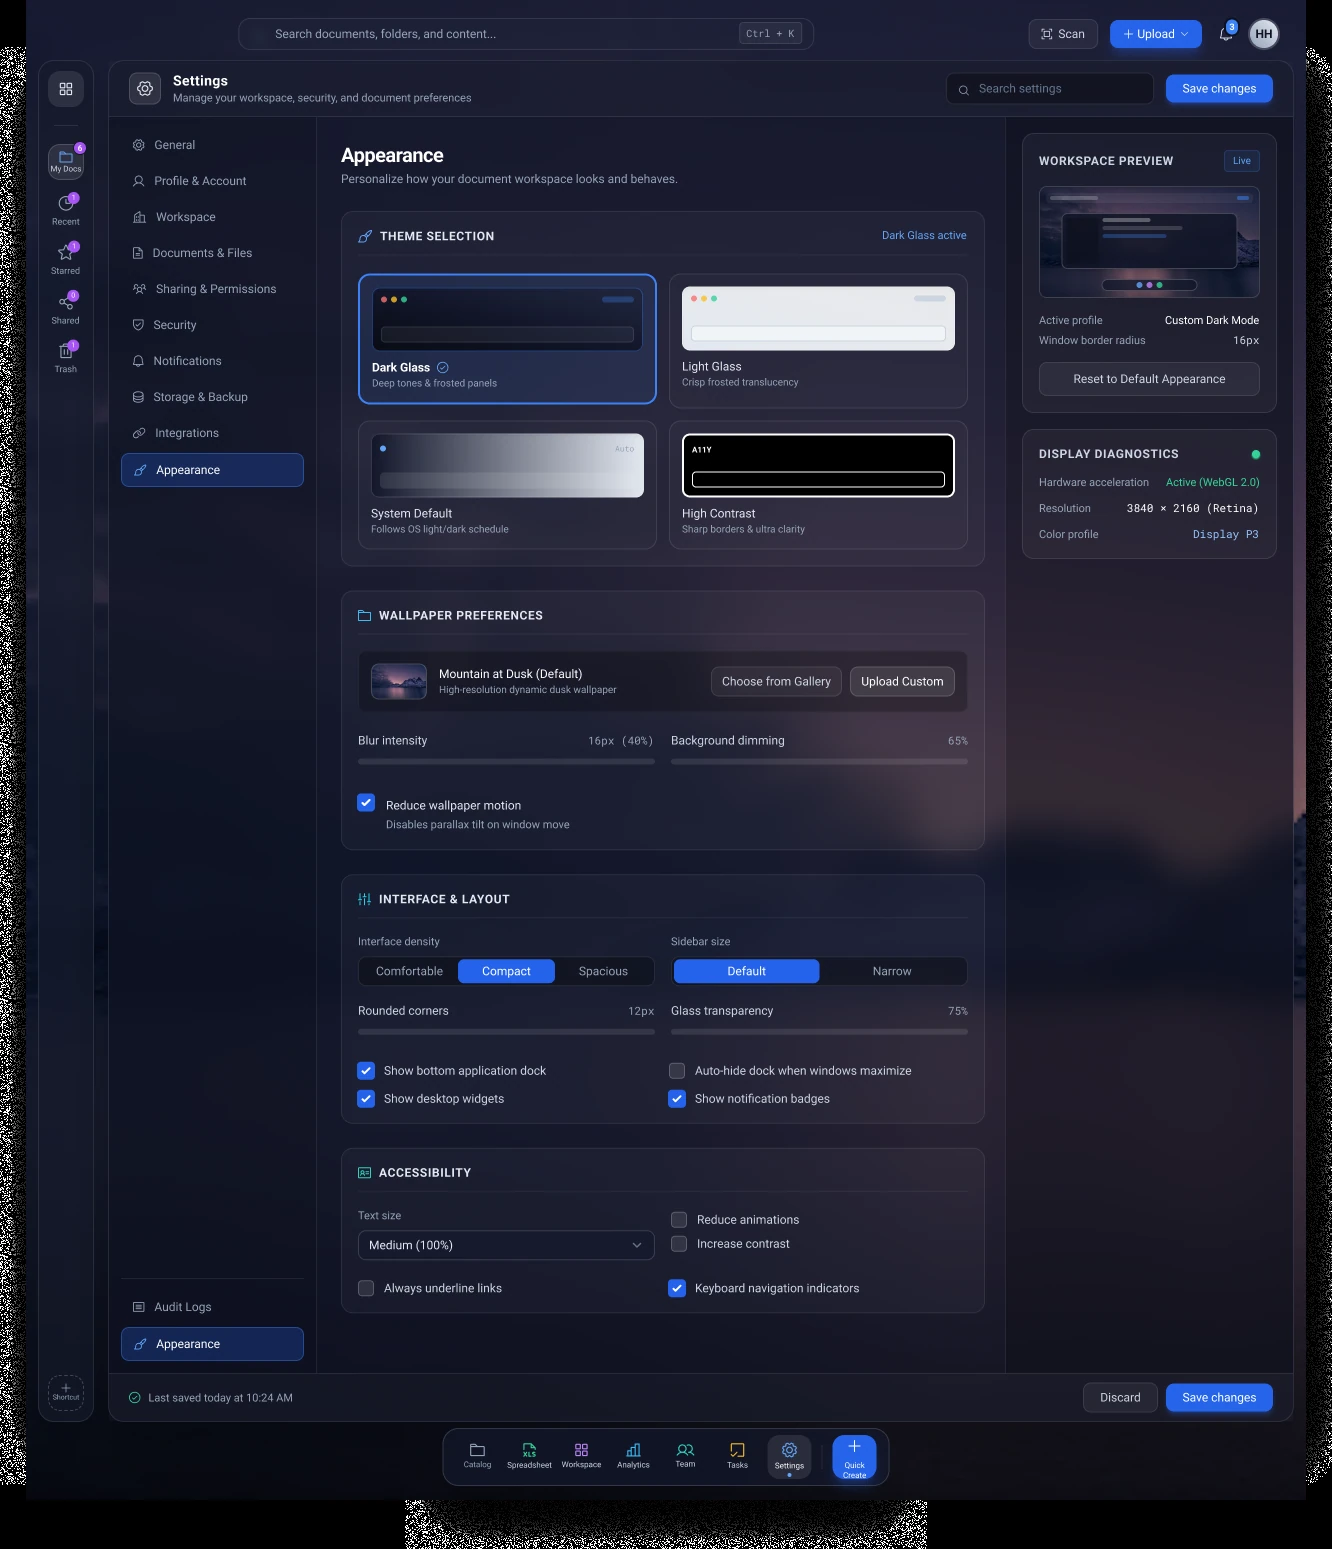This screenshot has width=1332, height=1549.
Task: Open the Spreadsheet app in the dock
Action: click(x=529, y=1456)
